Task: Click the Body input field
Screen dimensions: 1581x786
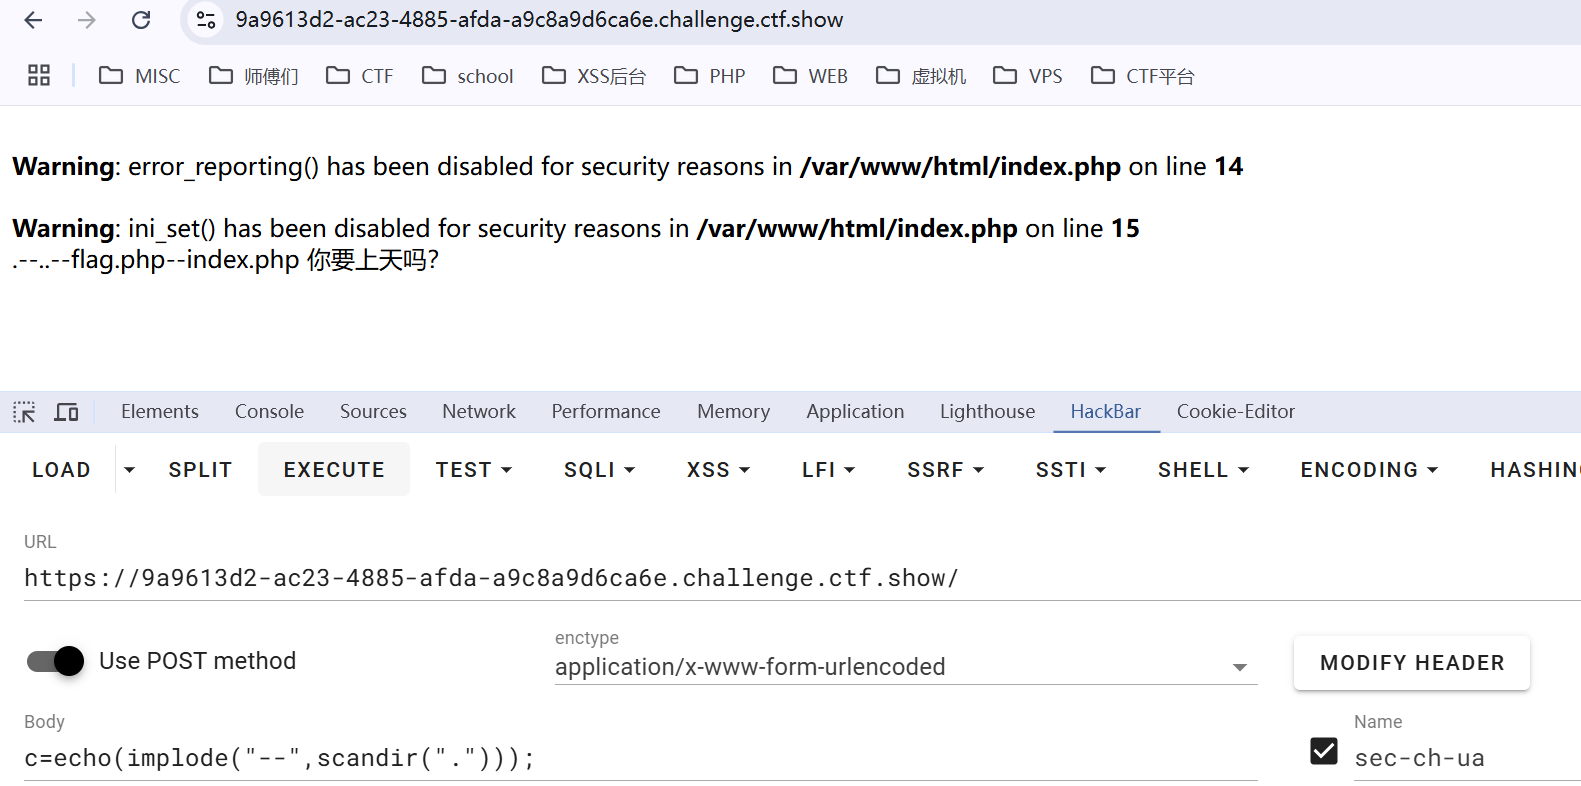Action: (640, 758)
